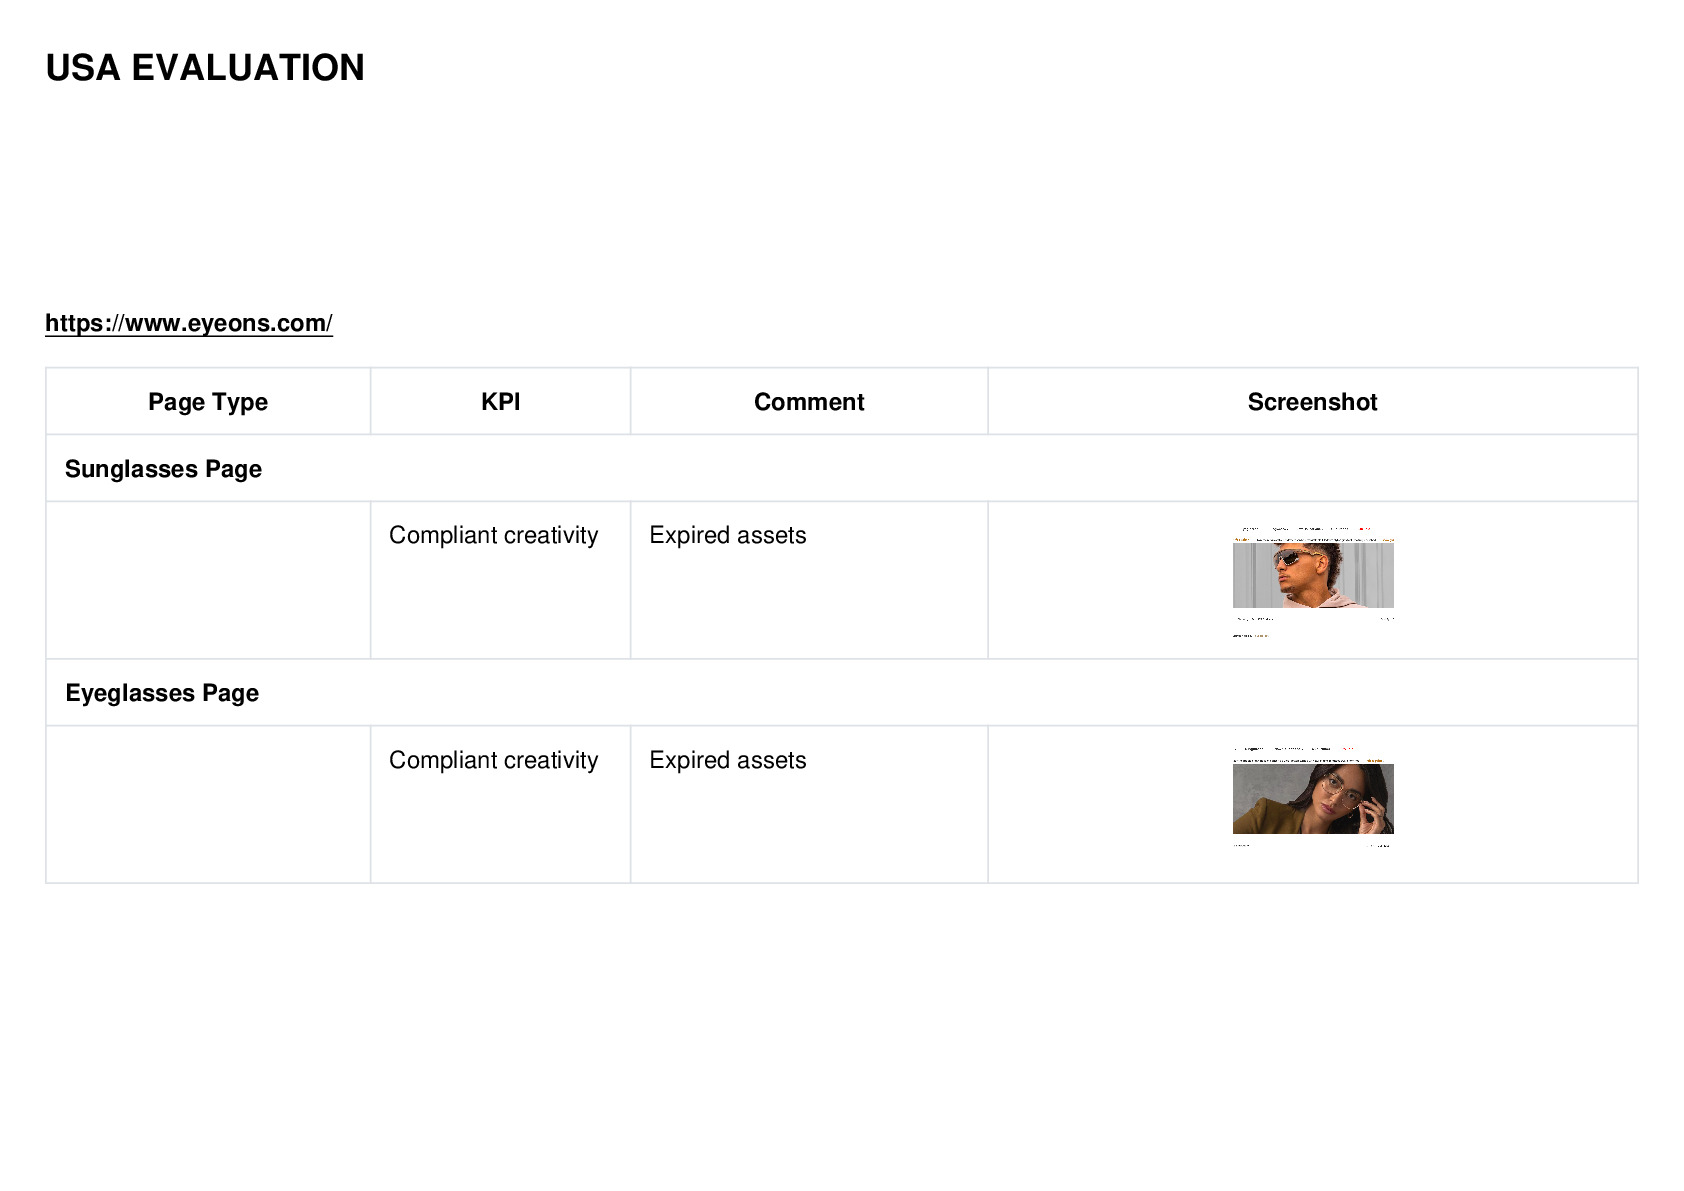Open the Sunglasses Page screenshot thumbnail
1684x1191 pixels.
coord(1313,580)
